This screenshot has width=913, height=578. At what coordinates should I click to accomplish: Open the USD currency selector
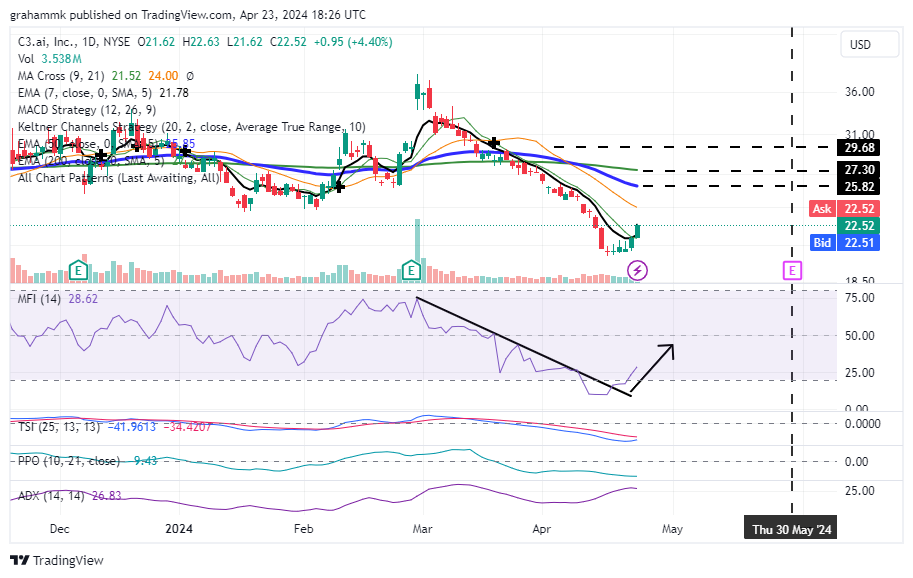point(869,45)
